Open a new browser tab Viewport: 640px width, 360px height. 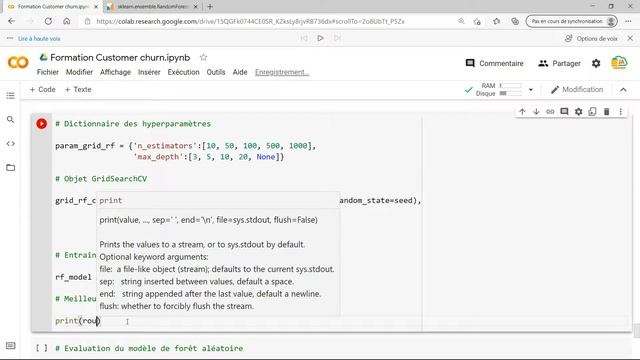coord(210,7)
